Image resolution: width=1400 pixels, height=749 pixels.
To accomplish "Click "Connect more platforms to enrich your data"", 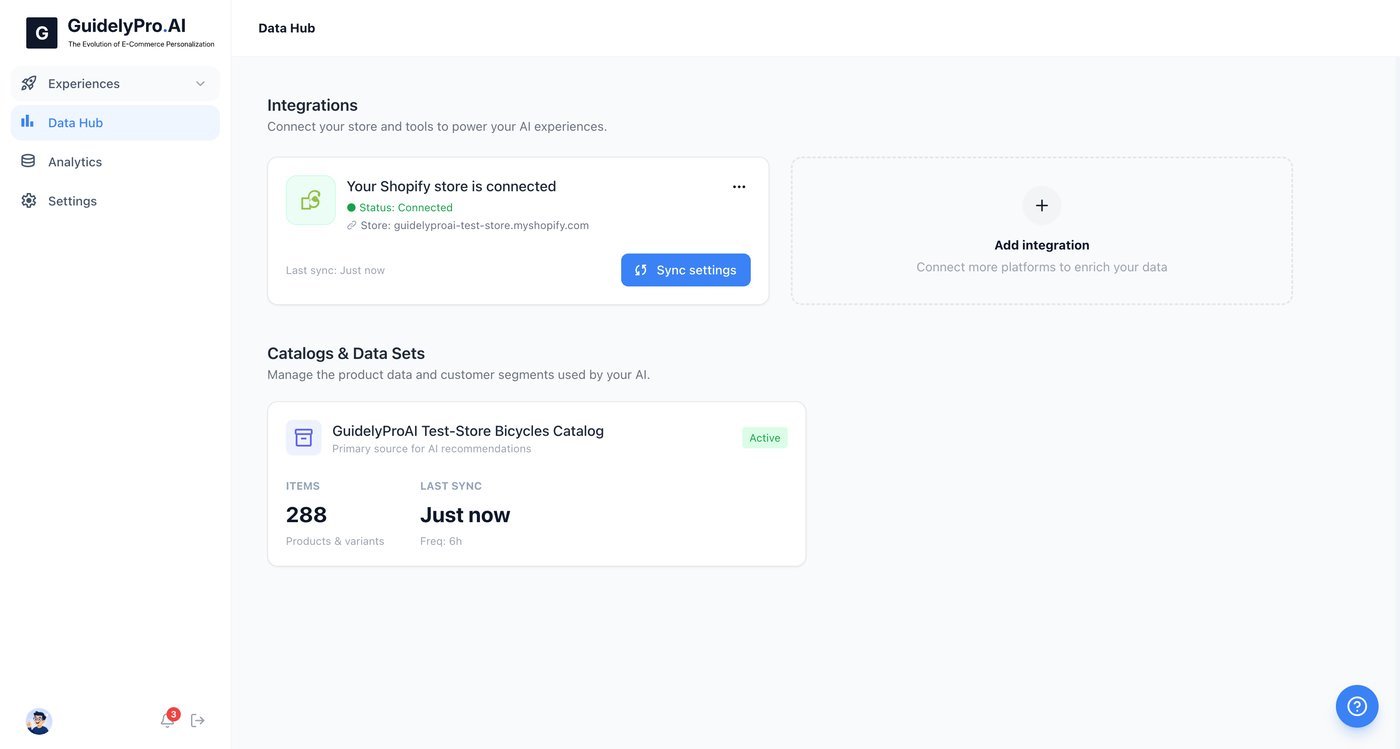I will coord(1042,267).
